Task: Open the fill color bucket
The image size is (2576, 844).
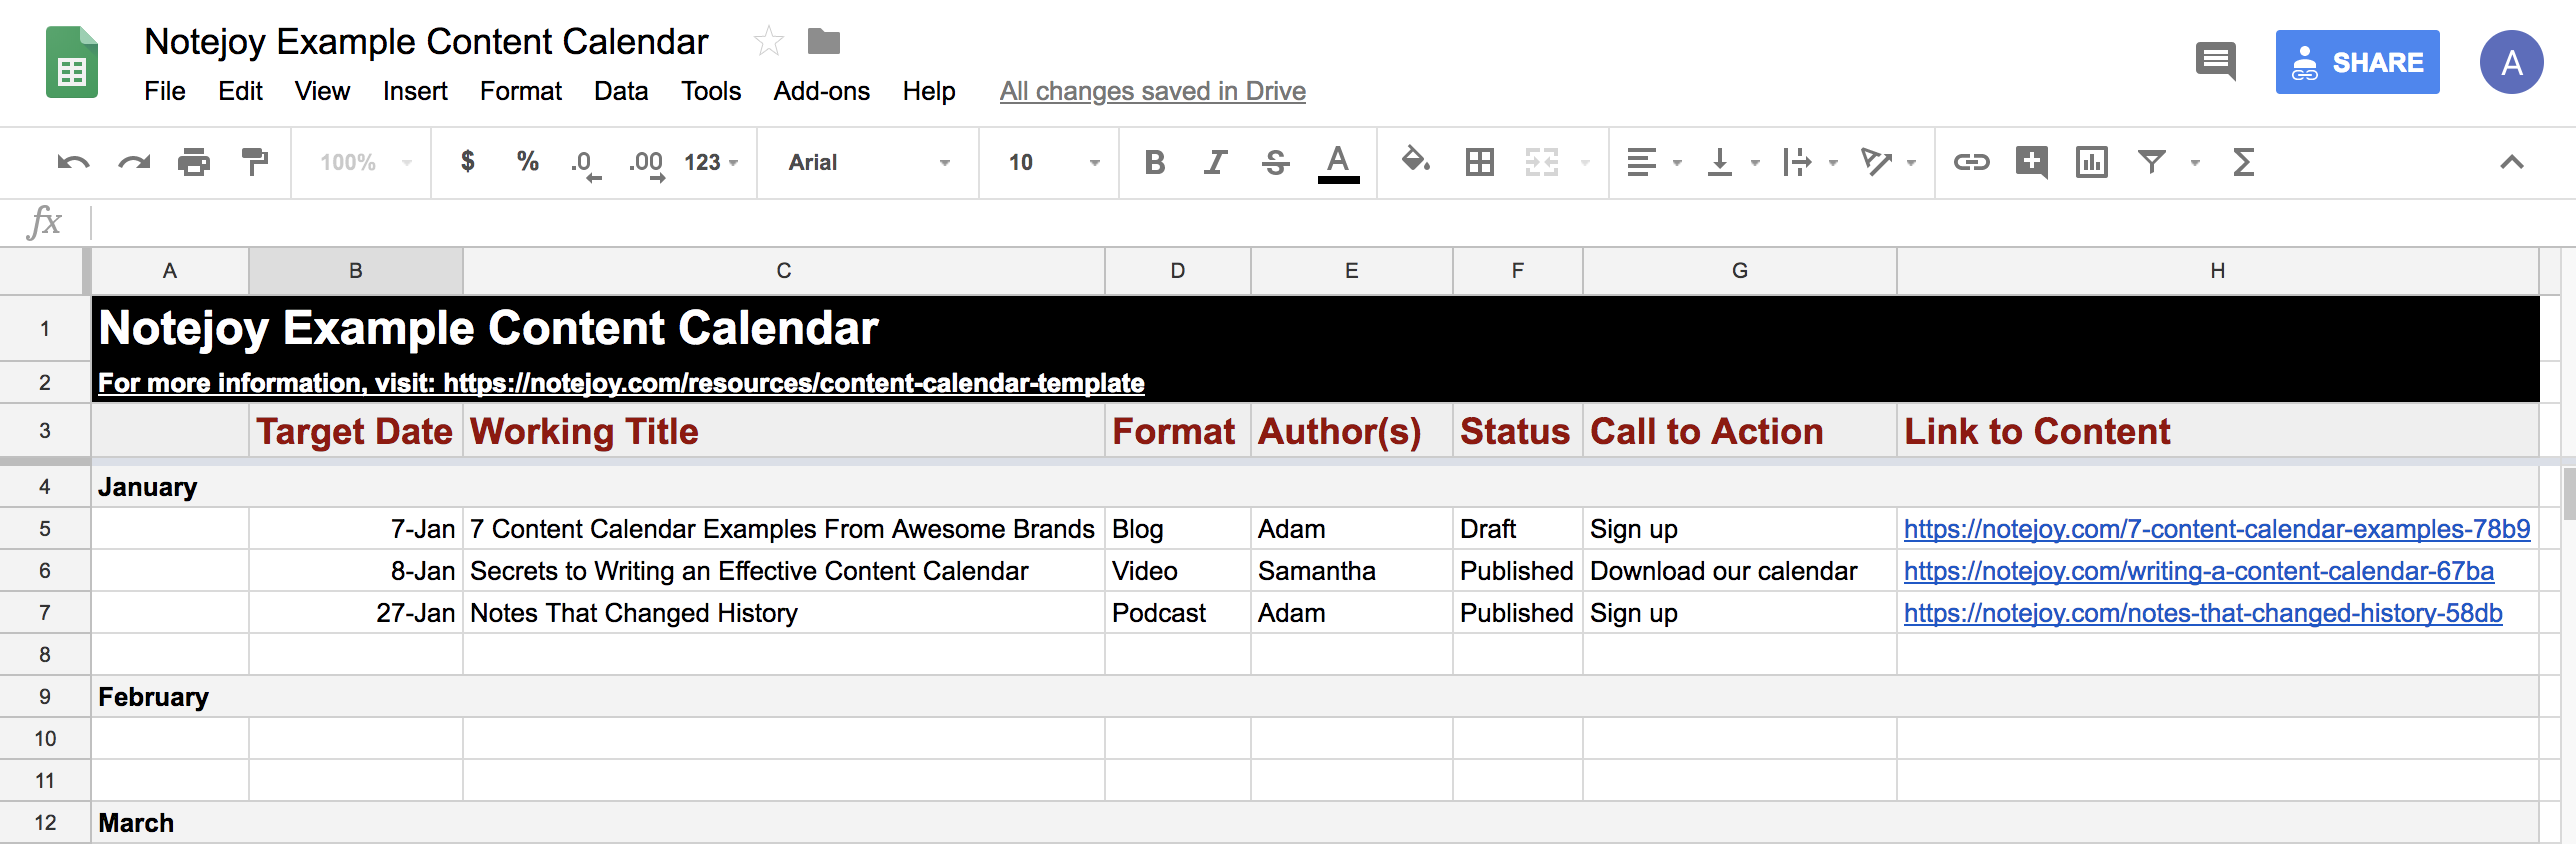Action: tap(1416, 160)
